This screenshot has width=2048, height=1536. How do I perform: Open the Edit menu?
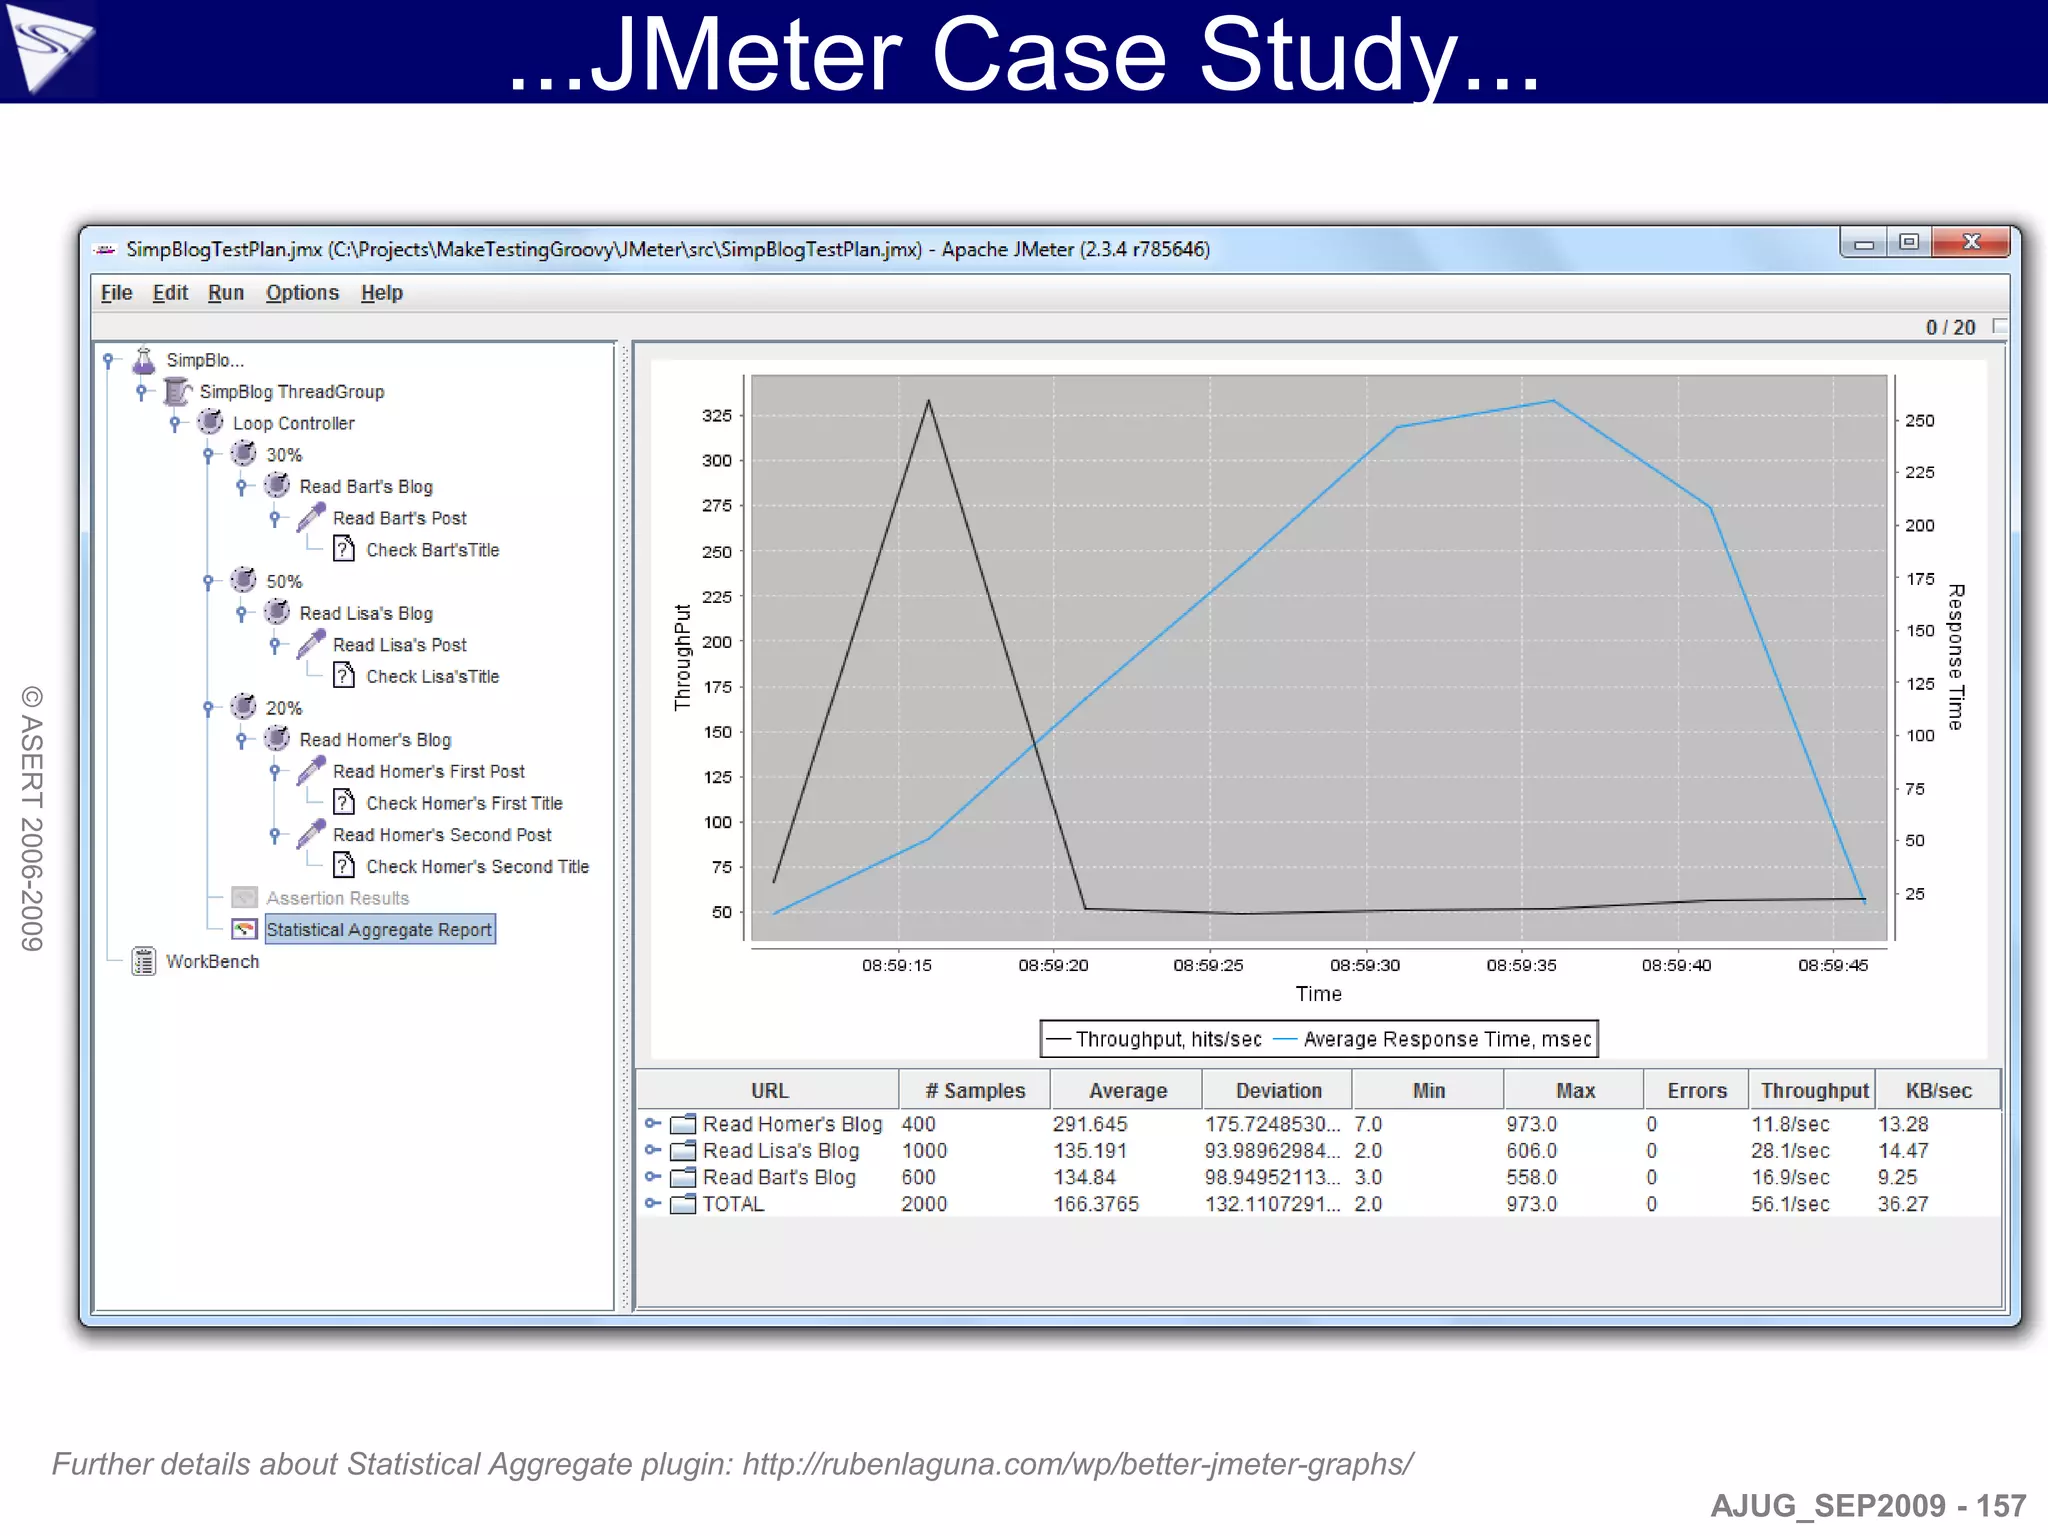pos(170,293)
